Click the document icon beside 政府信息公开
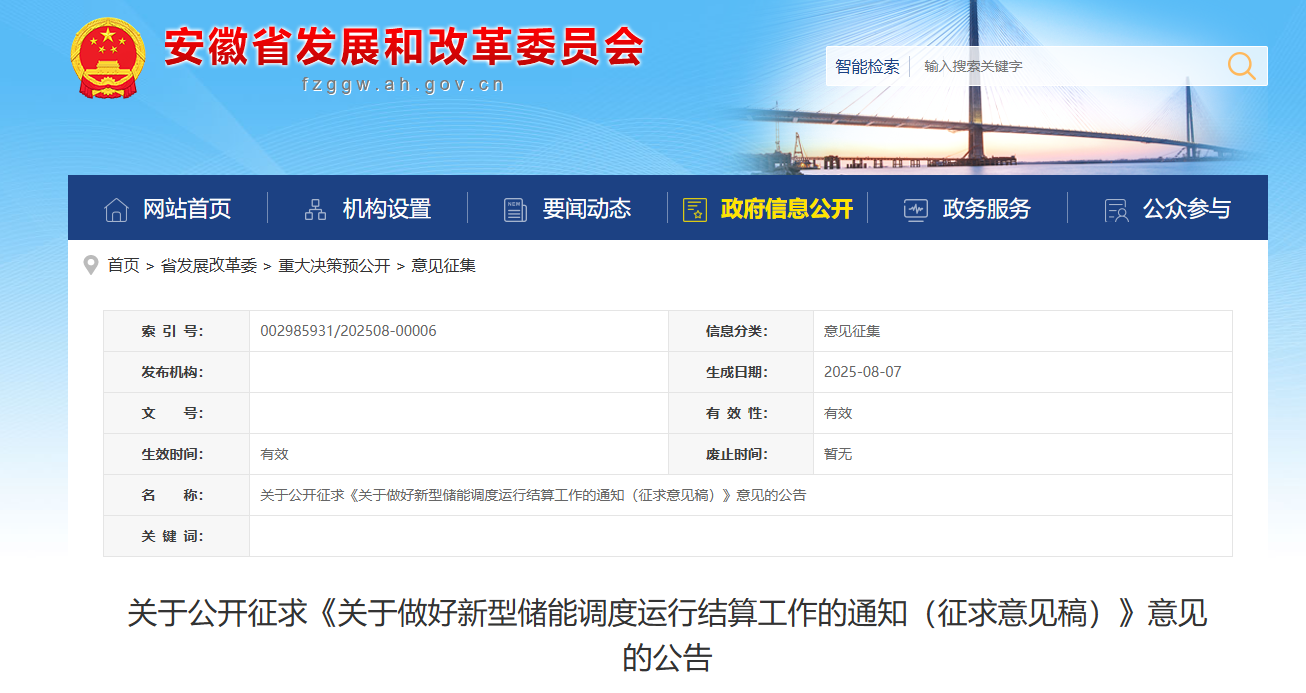 click(x=695, y=209)
